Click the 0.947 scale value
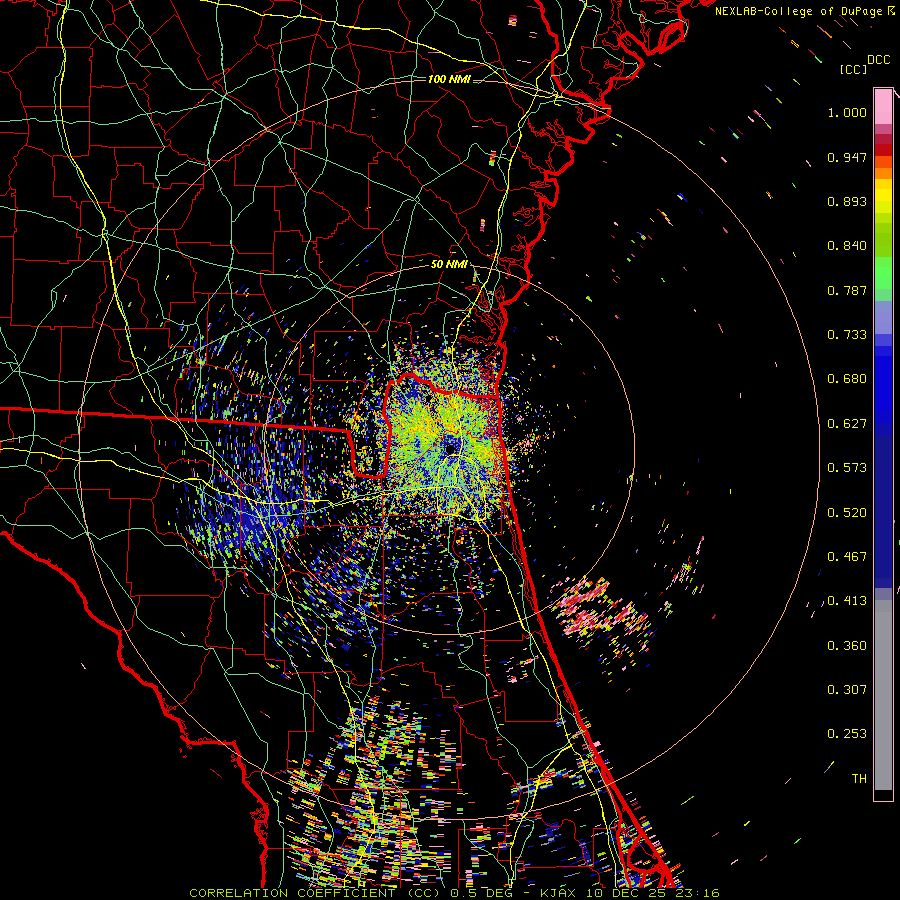 [847, 157]
